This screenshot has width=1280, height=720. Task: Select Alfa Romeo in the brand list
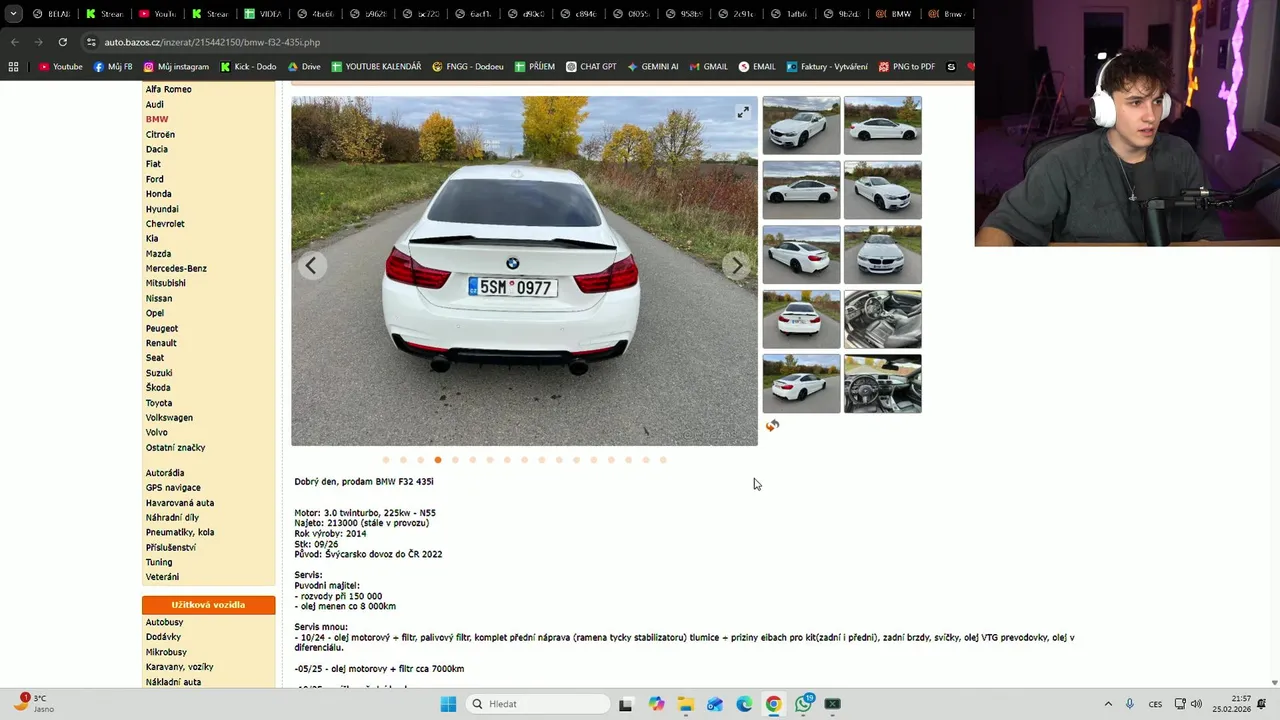pos(168,89)
